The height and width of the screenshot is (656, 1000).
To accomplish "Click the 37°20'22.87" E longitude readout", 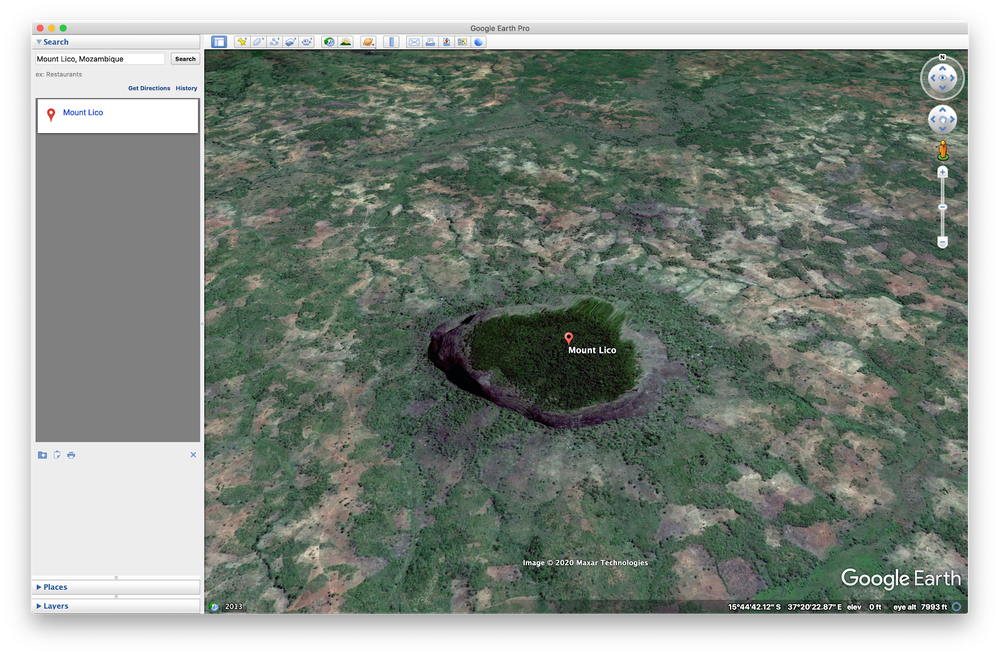I will point(814,607).
